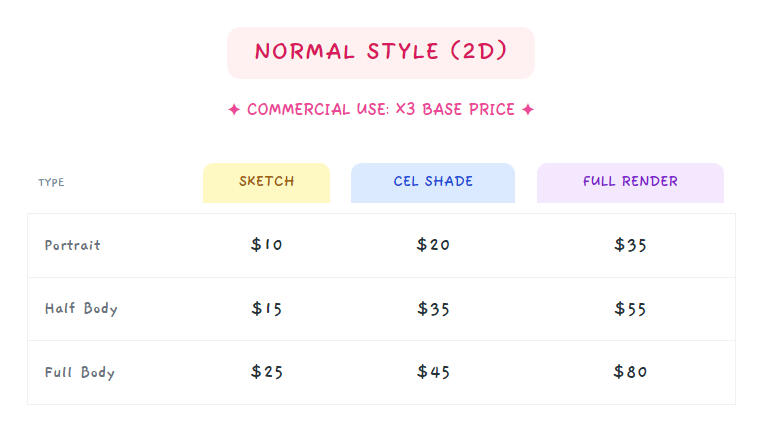764x429 pixels.
Task: Click the Commercial Use x3 base price text
Action: 381,109
